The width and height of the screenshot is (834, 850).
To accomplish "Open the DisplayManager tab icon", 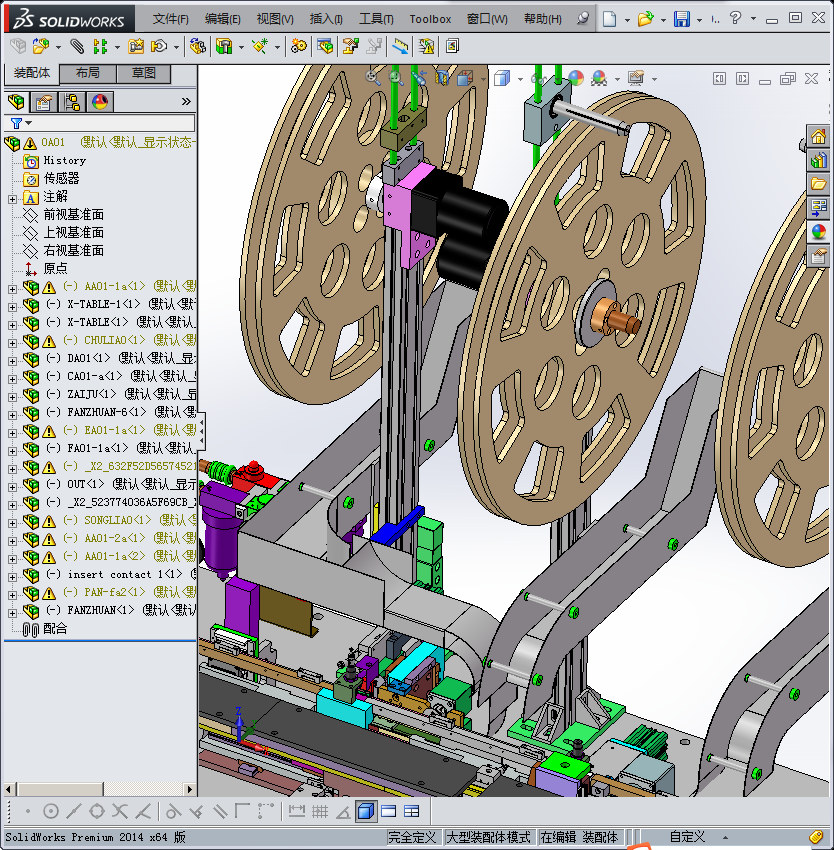I will tap(99, 102).
